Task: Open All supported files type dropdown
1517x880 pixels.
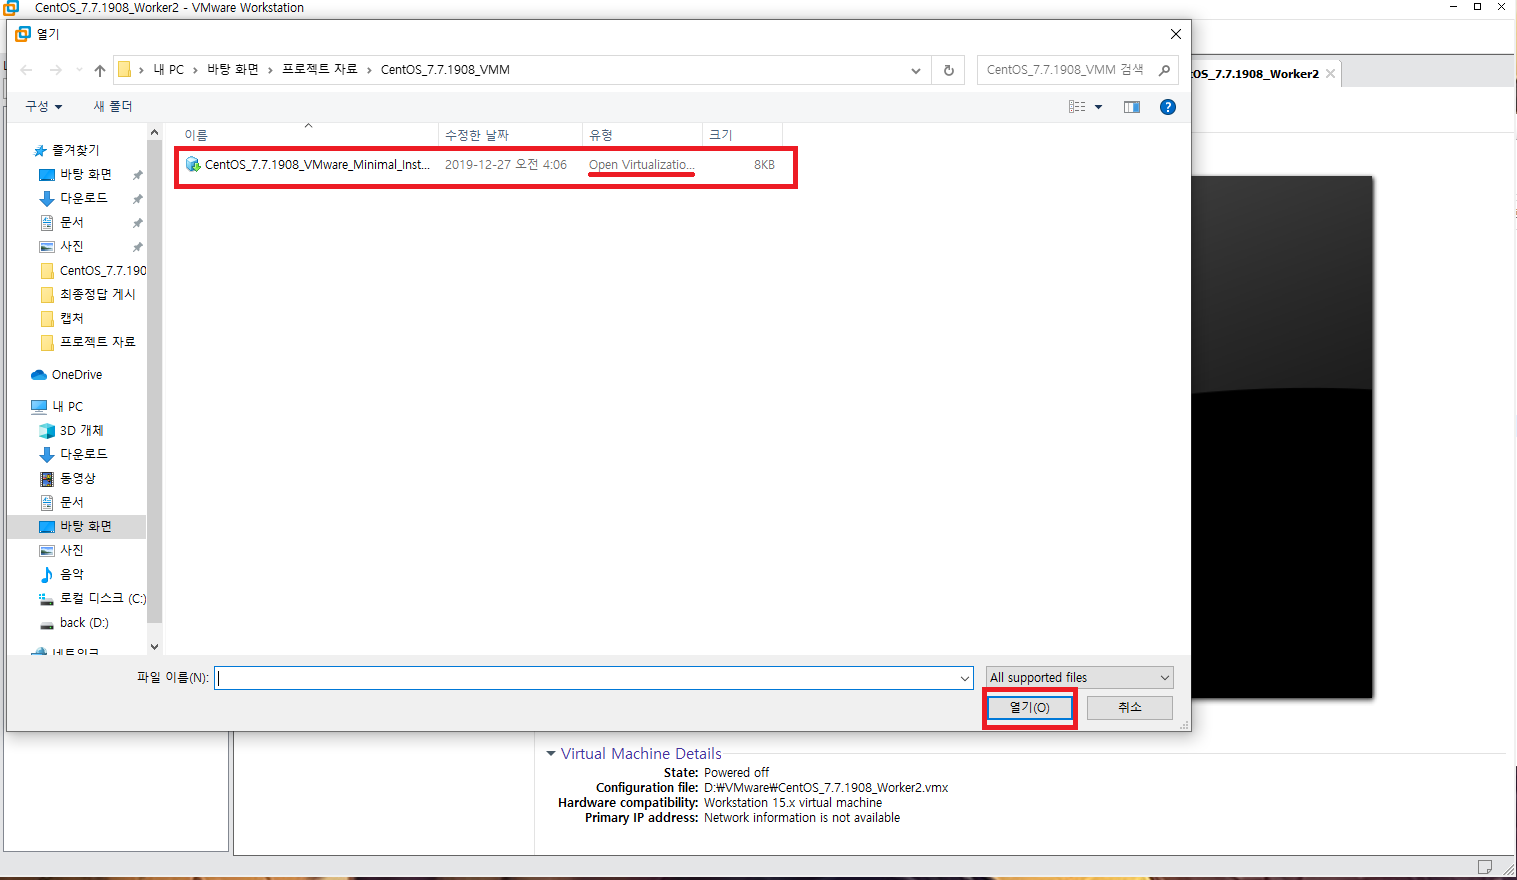Action: click(1079, 678)
